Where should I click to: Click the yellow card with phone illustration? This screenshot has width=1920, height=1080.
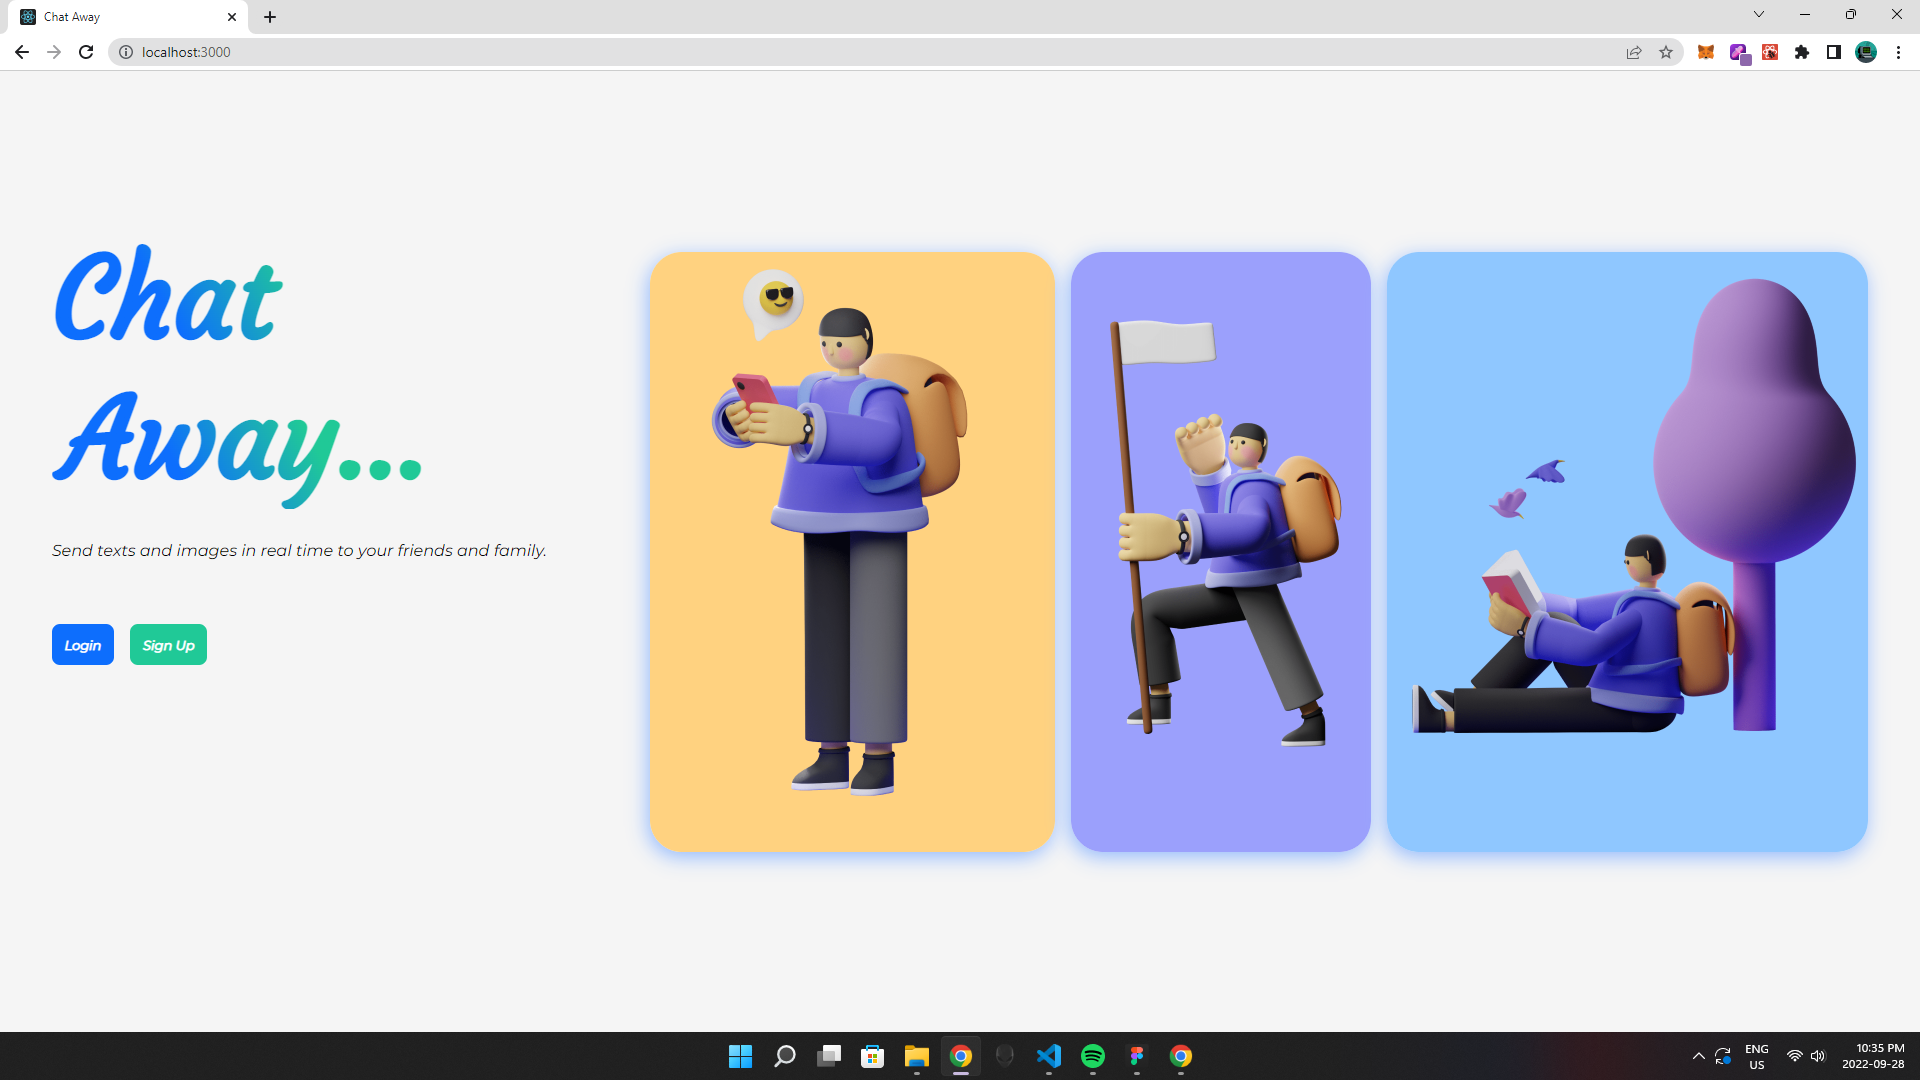(852, 552)
